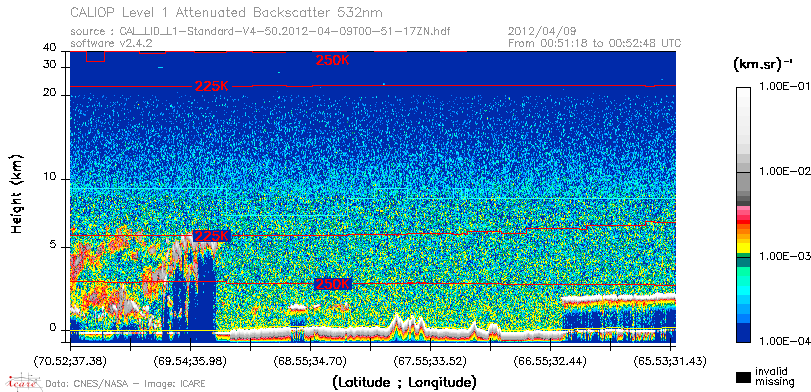811x392 pixels.
Task: Click the ICARE logo icon
Action: [23, 382]
